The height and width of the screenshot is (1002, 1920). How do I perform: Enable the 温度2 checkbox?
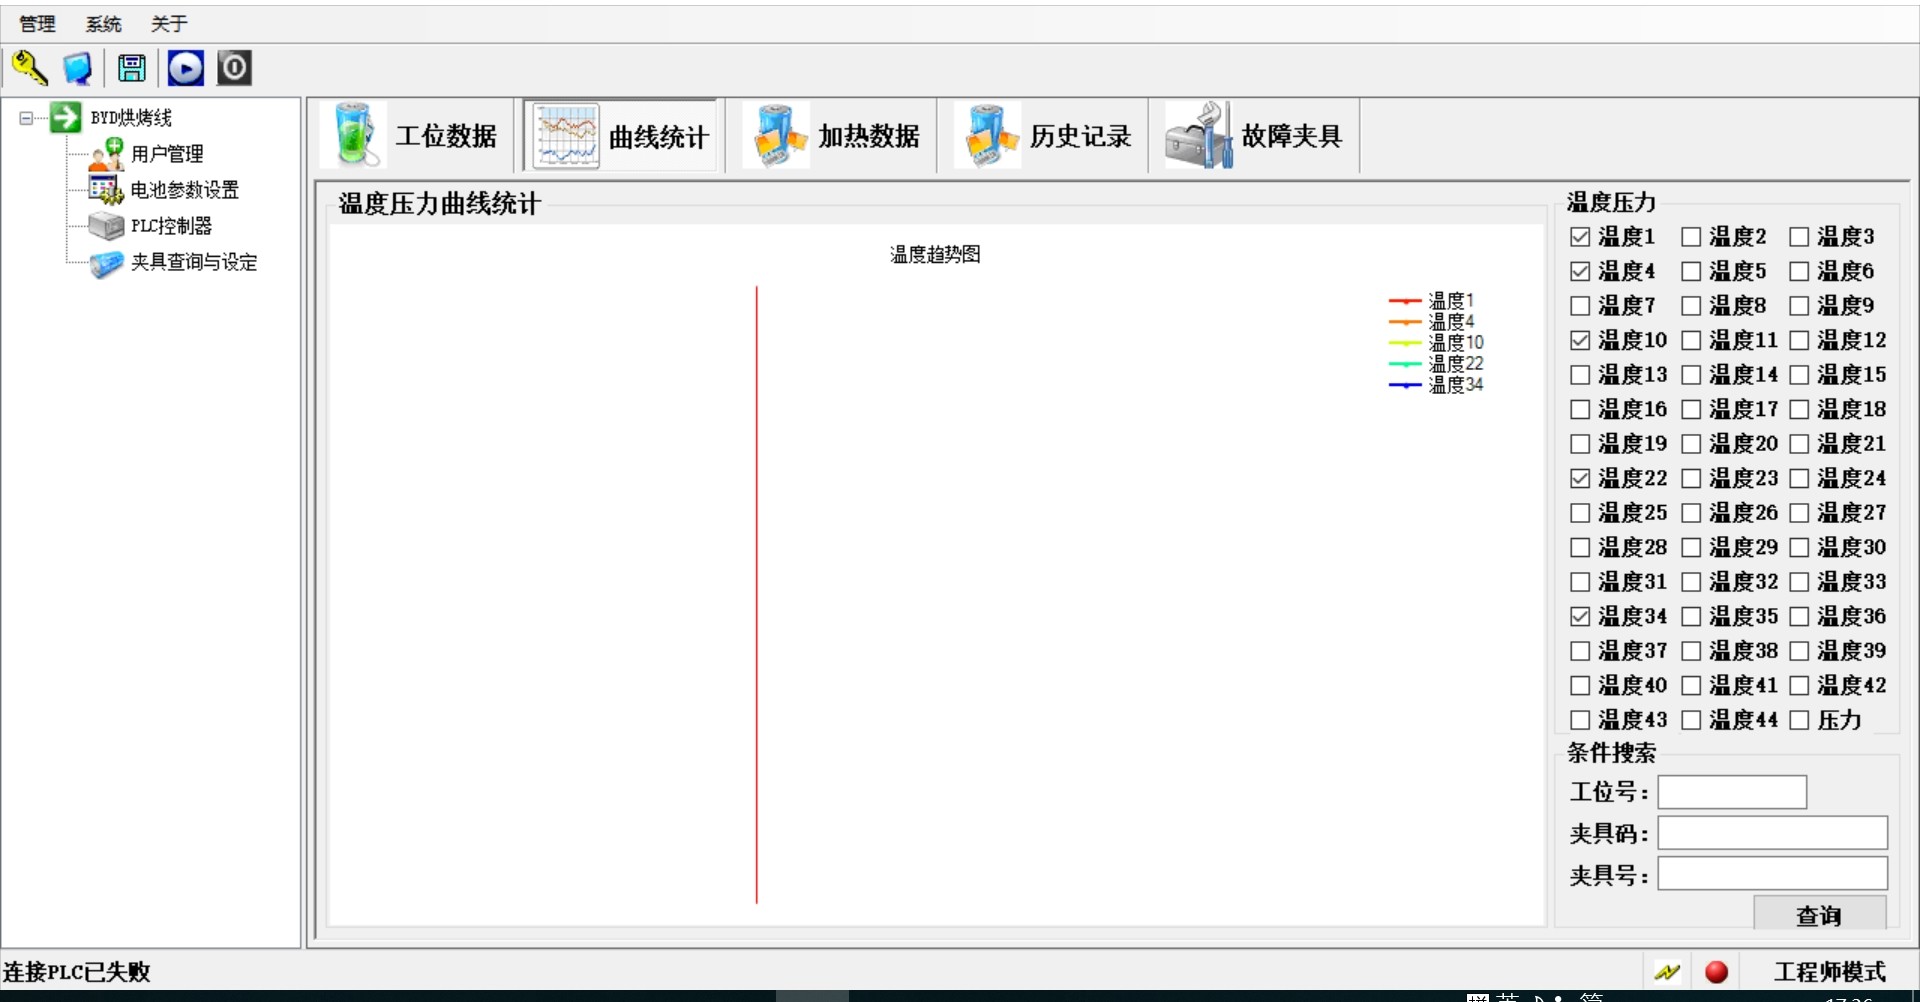[1691, 237]
